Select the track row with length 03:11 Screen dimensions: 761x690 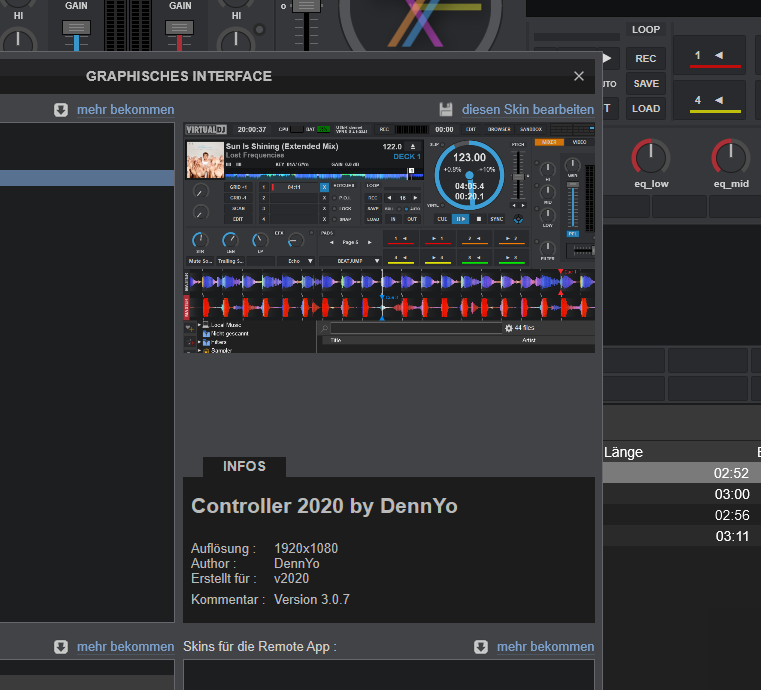(682, 536)
